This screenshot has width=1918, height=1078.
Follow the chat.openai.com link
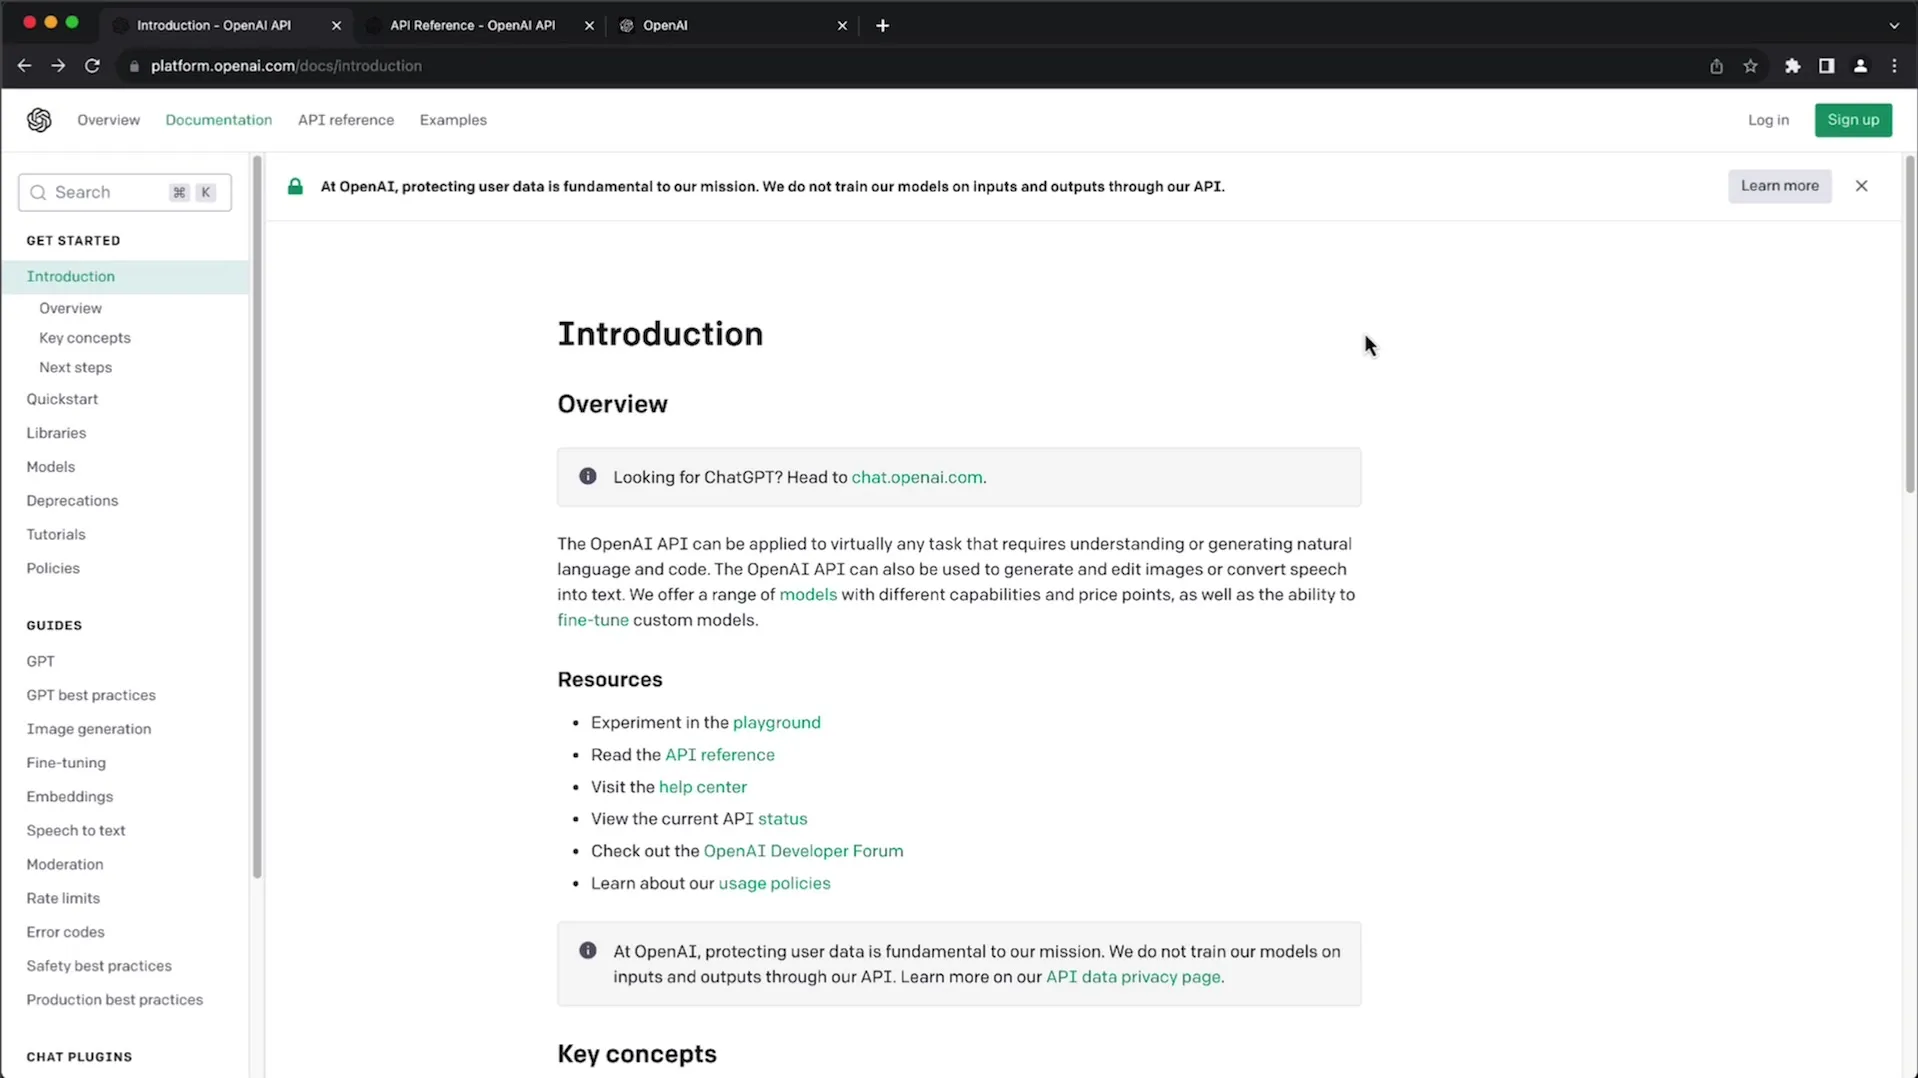click(x=917, y=477)
